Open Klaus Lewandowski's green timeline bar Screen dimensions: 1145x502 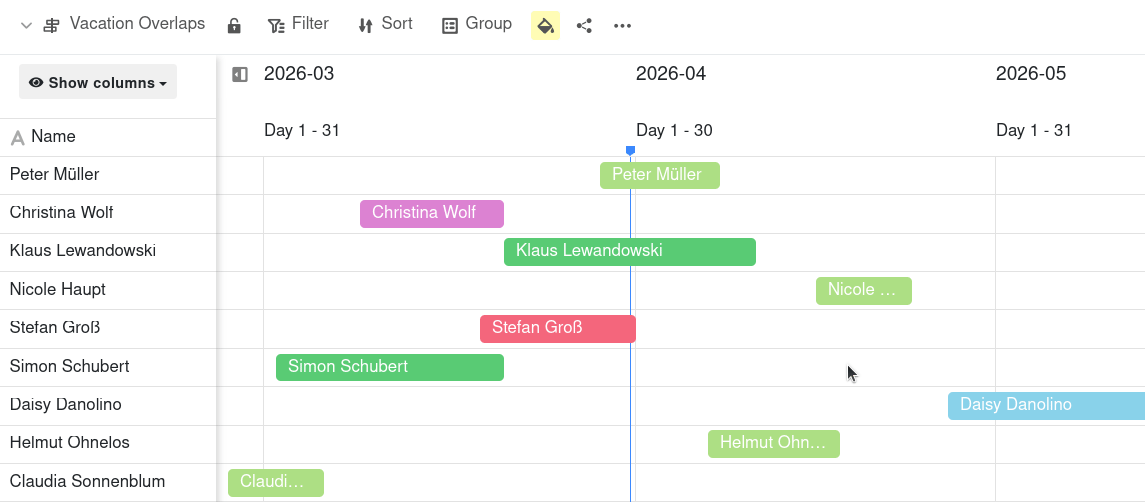pyautogui.click(x=629, y=251)
